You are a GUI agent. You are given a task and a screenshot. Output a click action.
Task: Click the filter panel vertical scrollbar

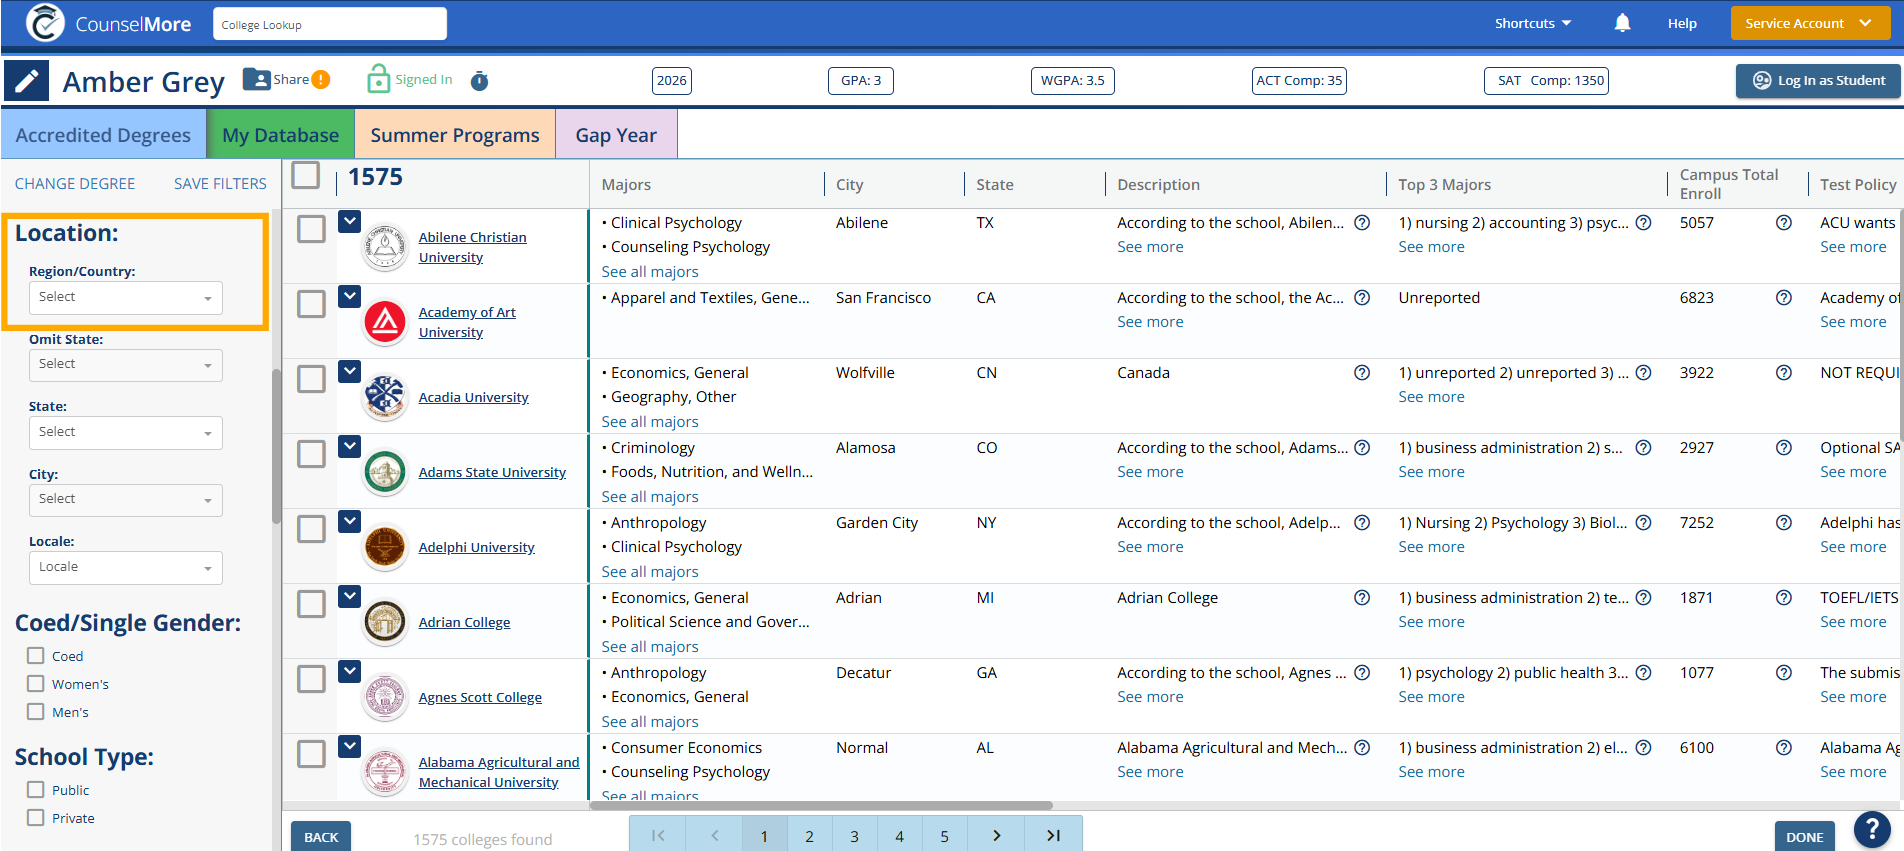(x=276, y=446)
